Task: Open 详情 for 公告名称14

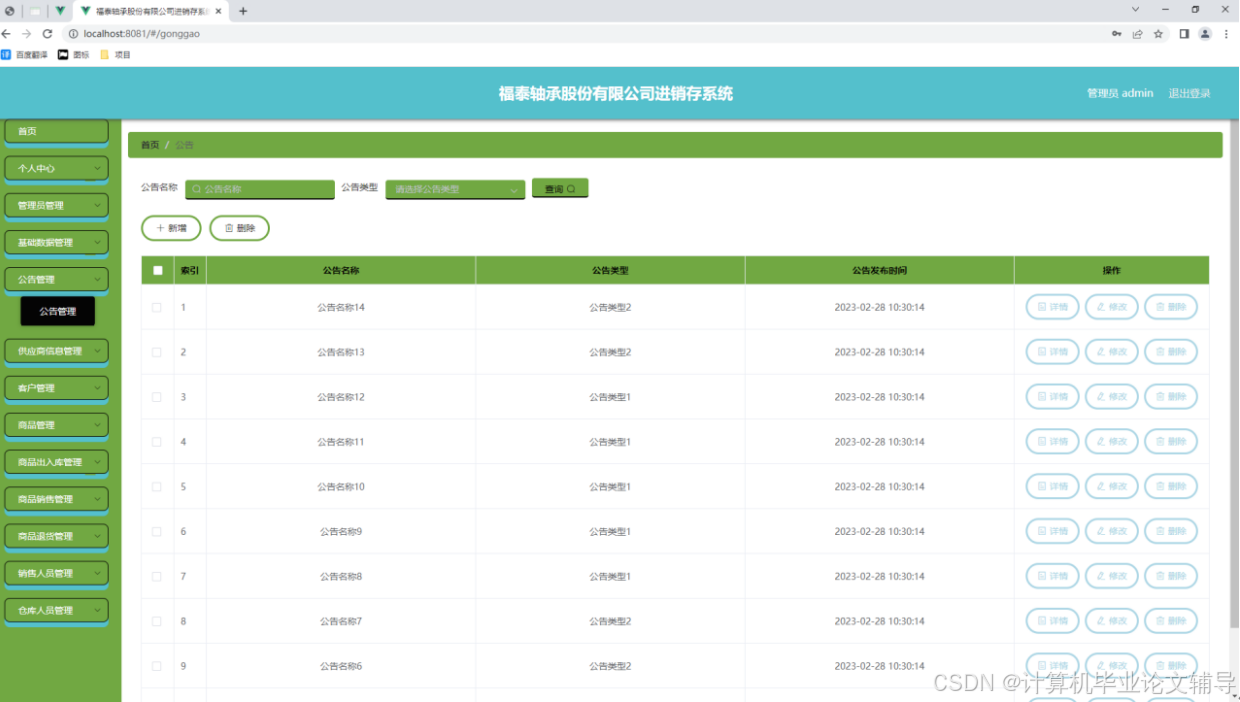Action: 1052,307
